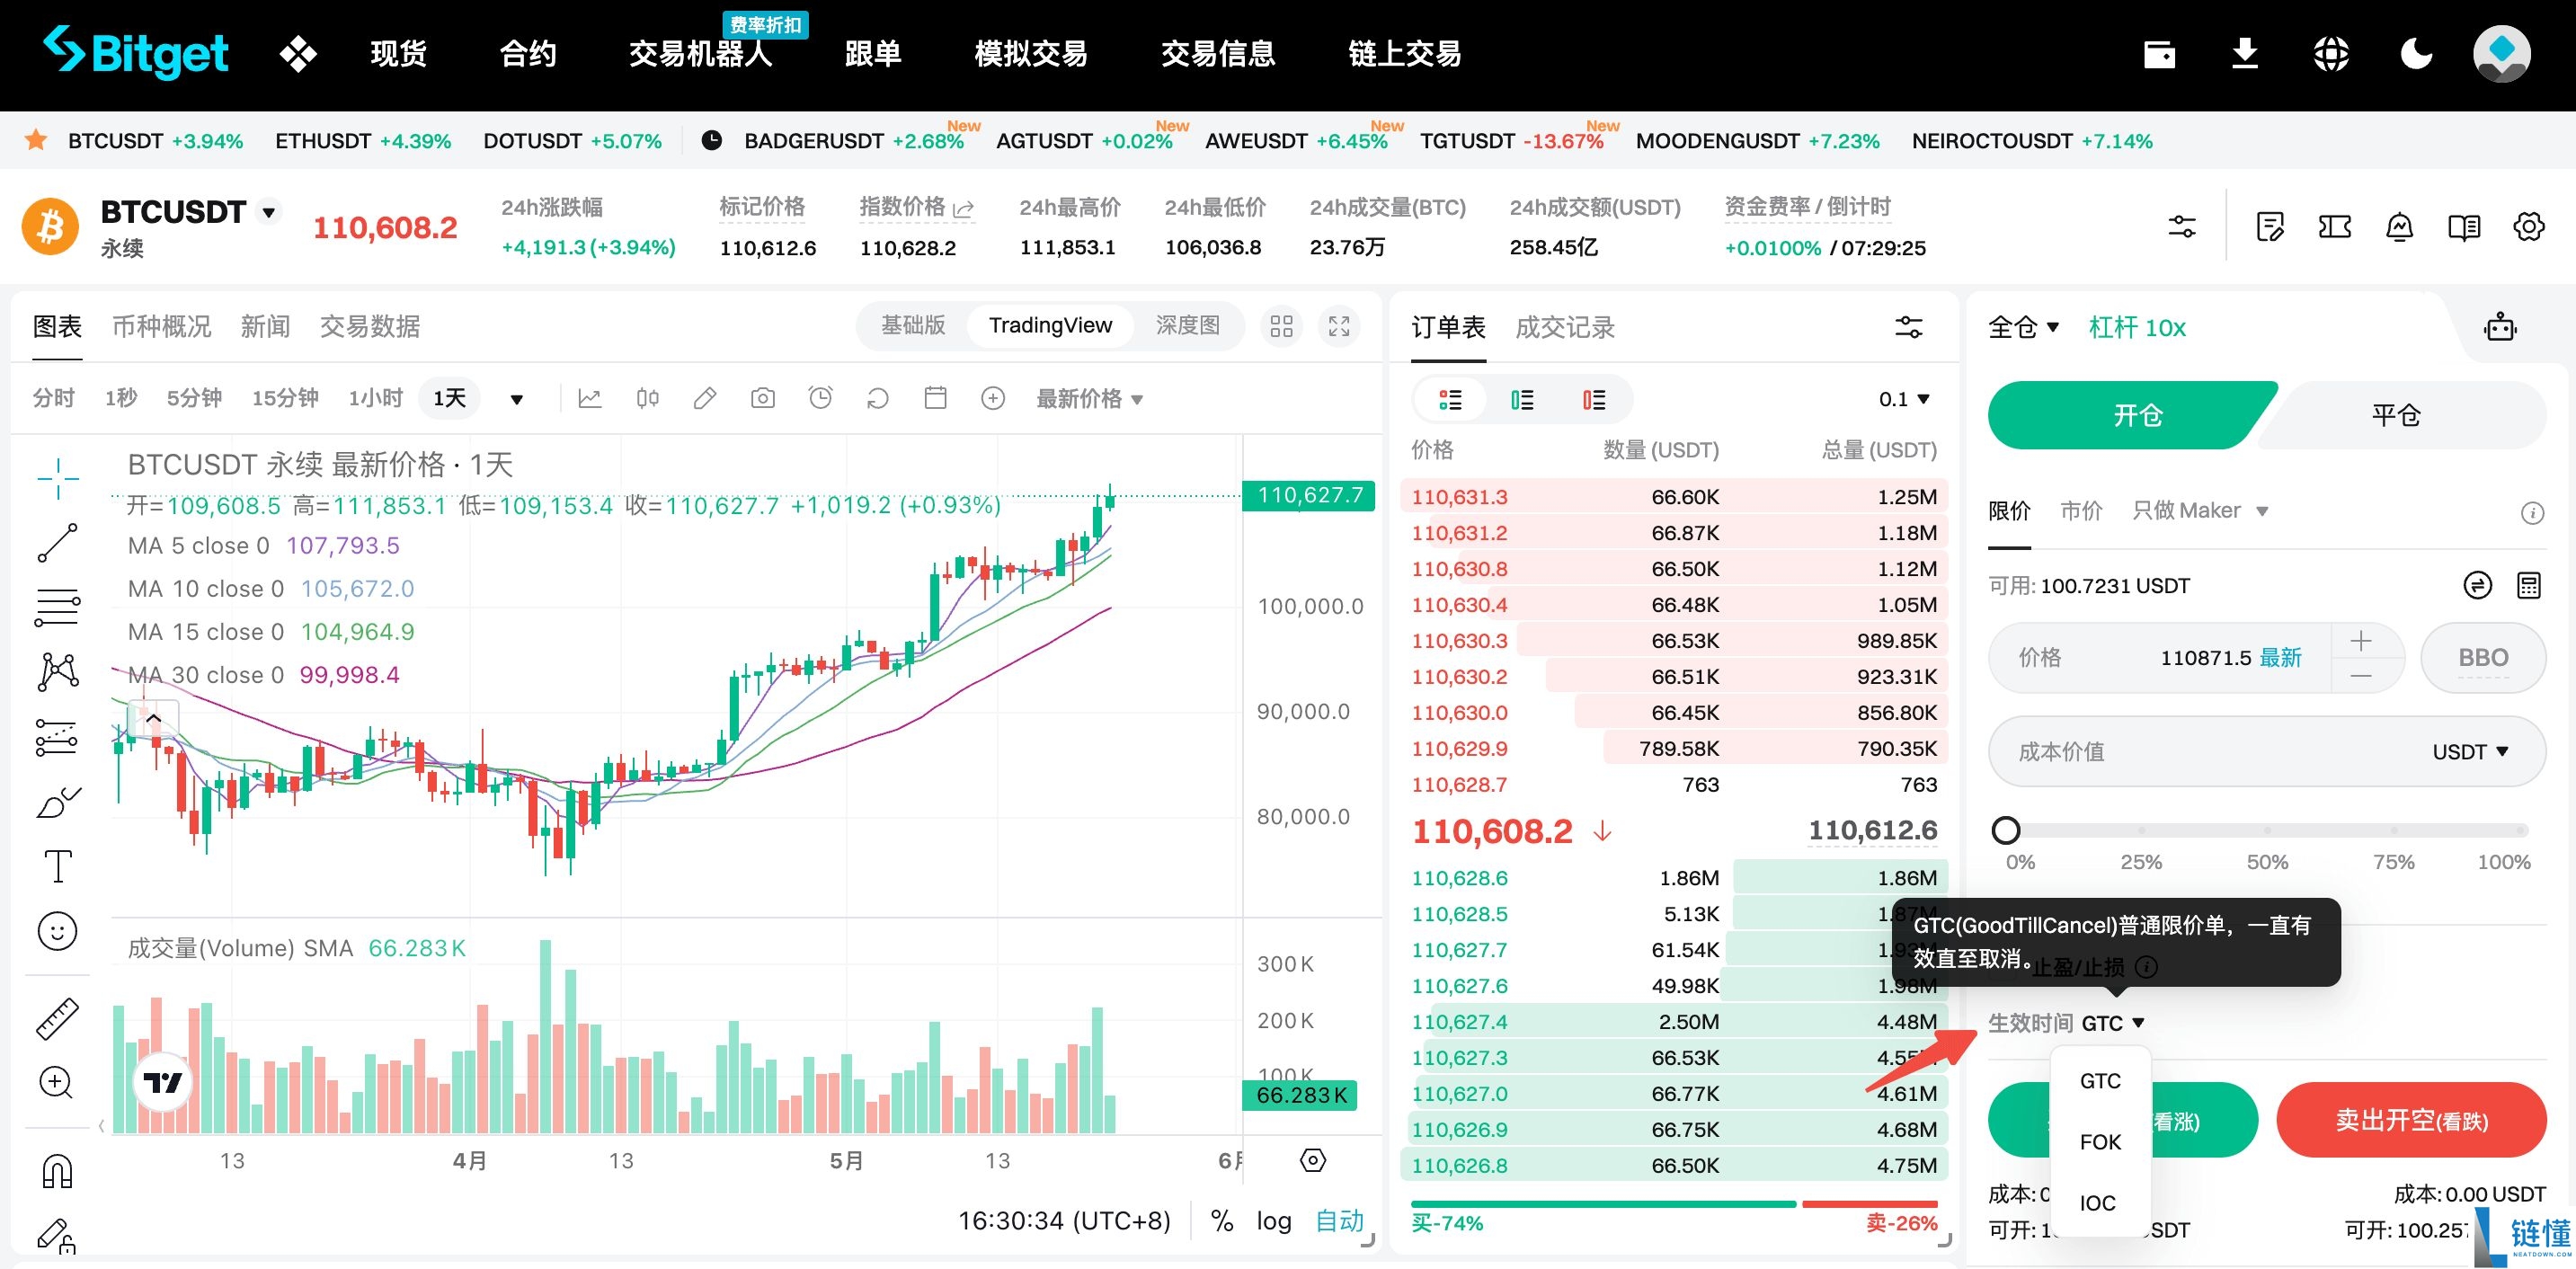Open the wallet assets icon
2576x1269 pixels.
[x=2159, y=54]
